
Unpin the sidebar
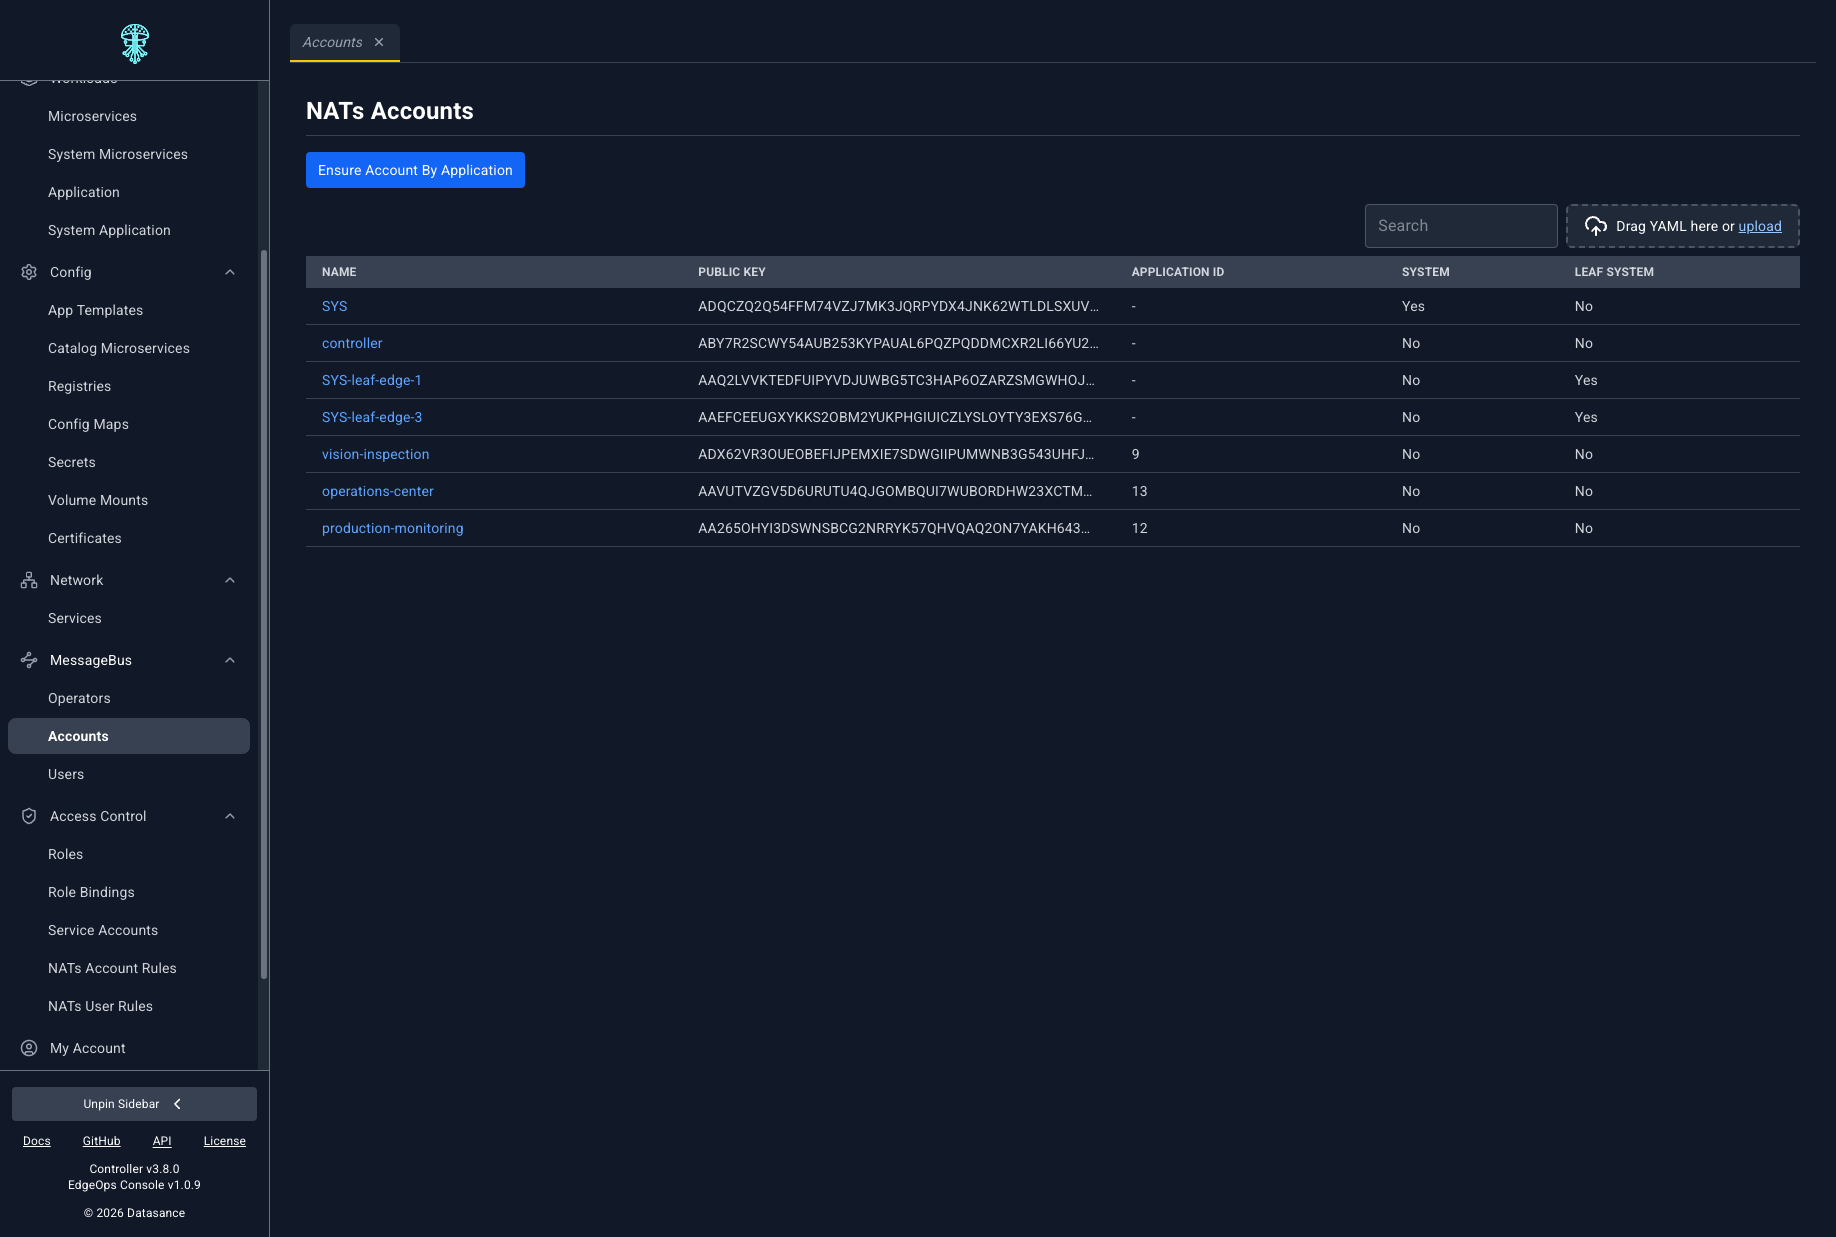[x=134, y=1104]
